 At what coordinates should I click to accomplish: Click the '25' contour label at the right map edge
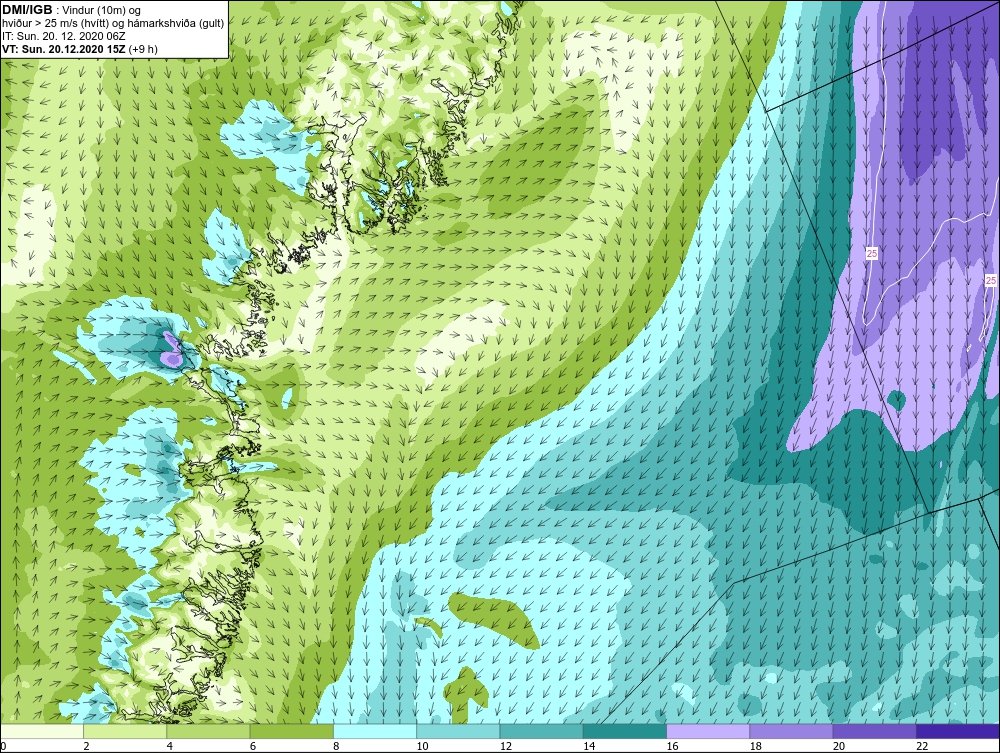click(990, 281)
